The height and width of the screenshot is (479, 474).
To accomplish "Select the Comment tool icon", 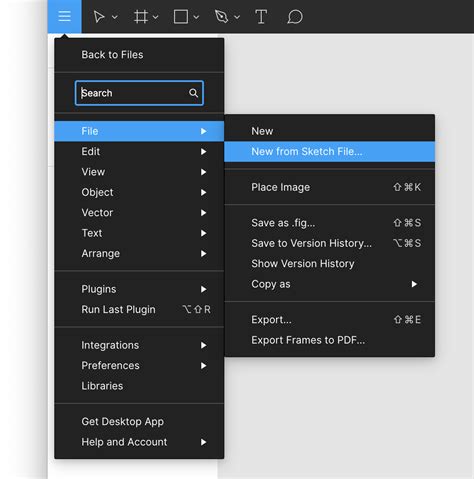I will click(295, 17).
